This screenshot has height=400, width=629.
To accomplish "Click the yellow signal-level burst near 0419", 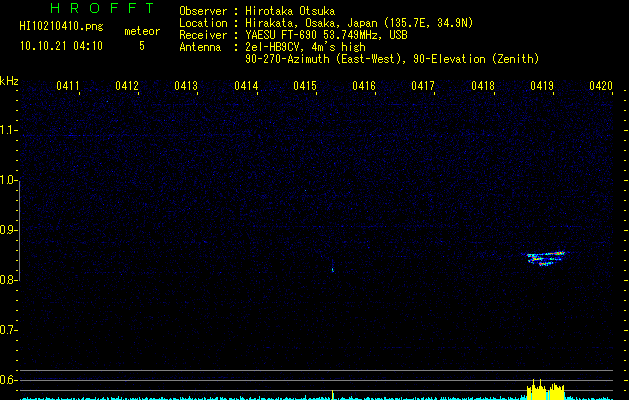I will (x=546, y=389).
